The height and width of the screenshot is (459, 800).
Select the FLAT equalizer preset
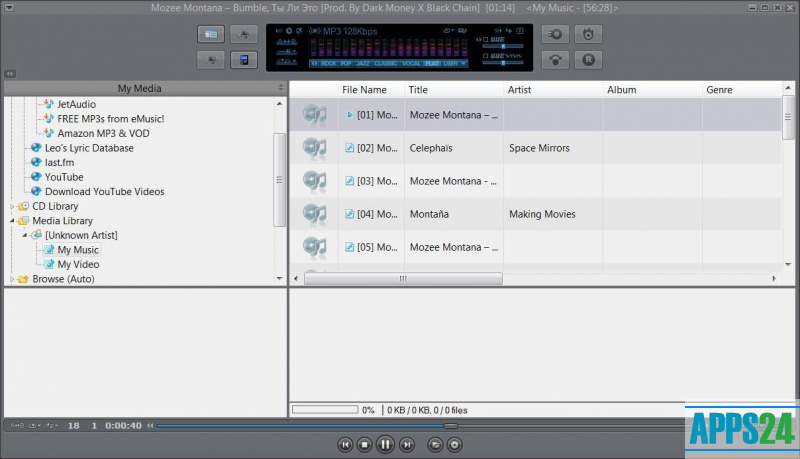tap(432, 64)
